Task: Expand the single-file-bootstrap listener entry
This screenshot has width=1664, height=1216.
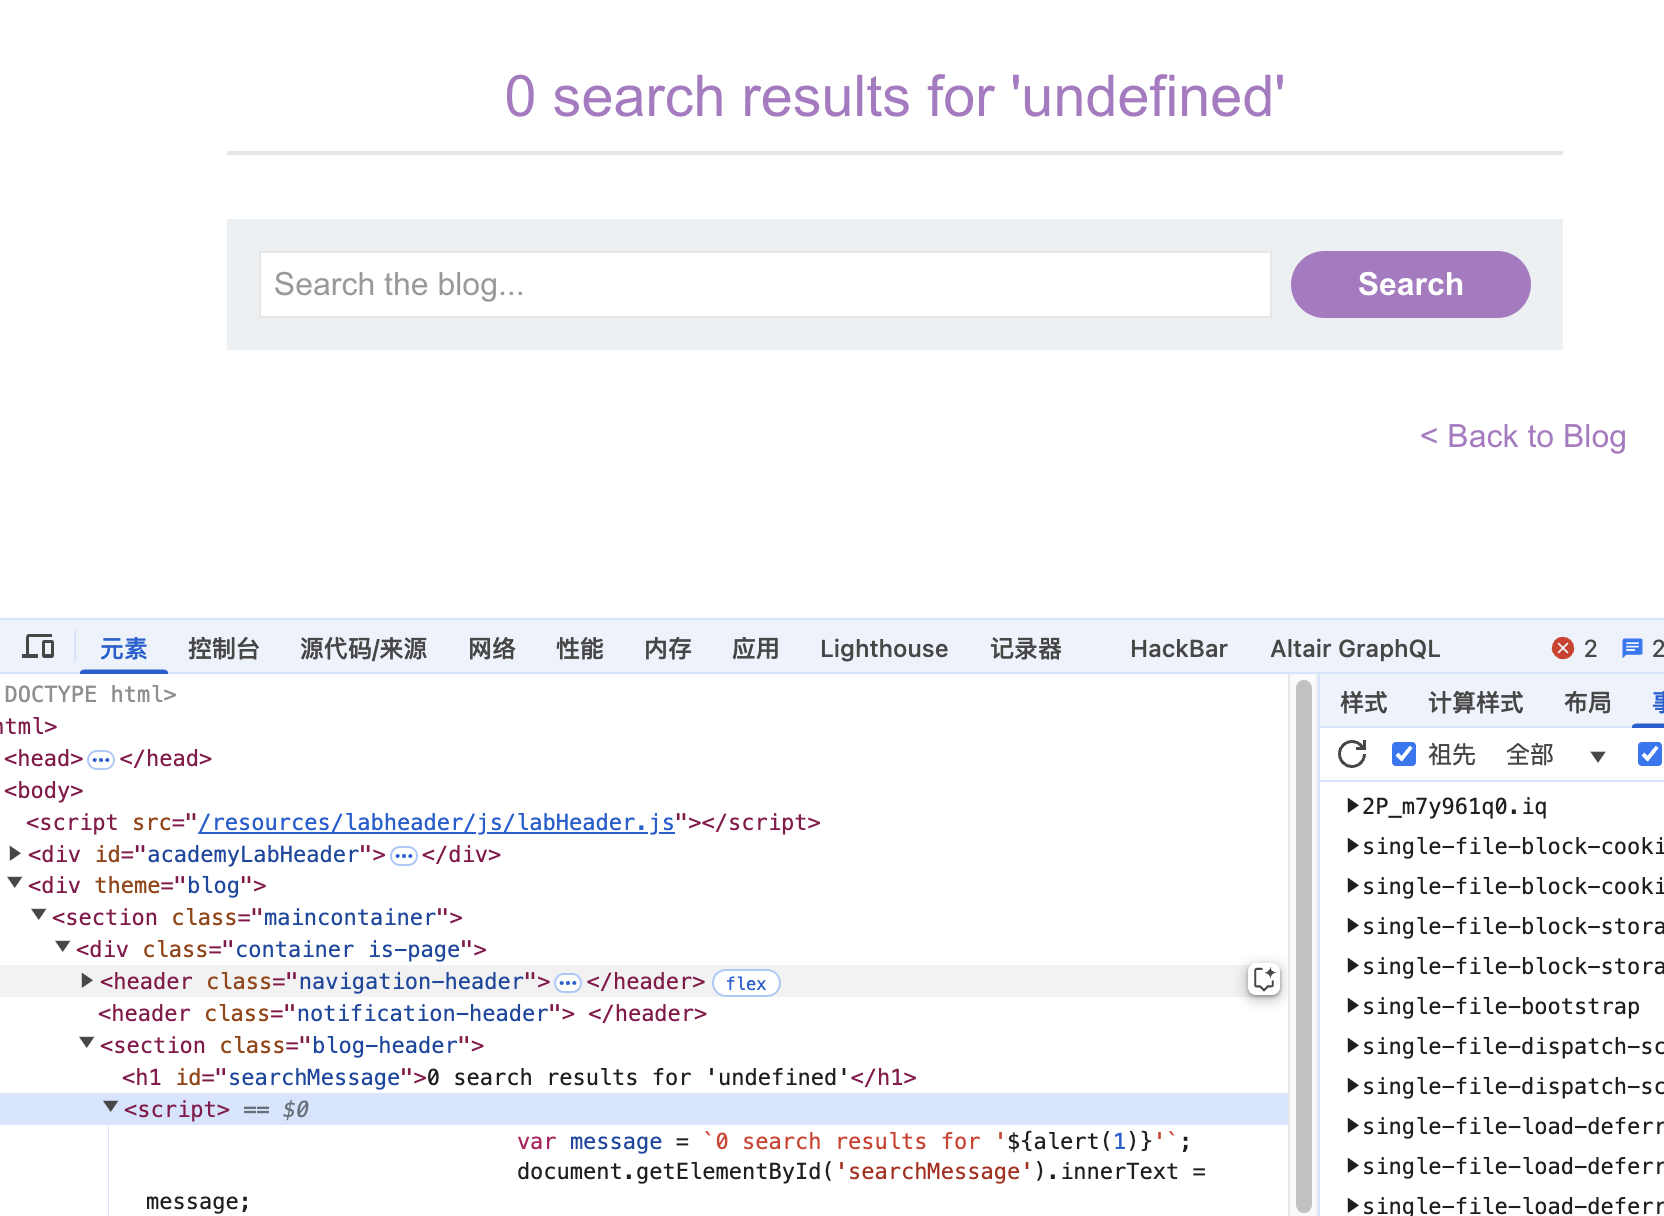Action: tap(1353, 1006)
